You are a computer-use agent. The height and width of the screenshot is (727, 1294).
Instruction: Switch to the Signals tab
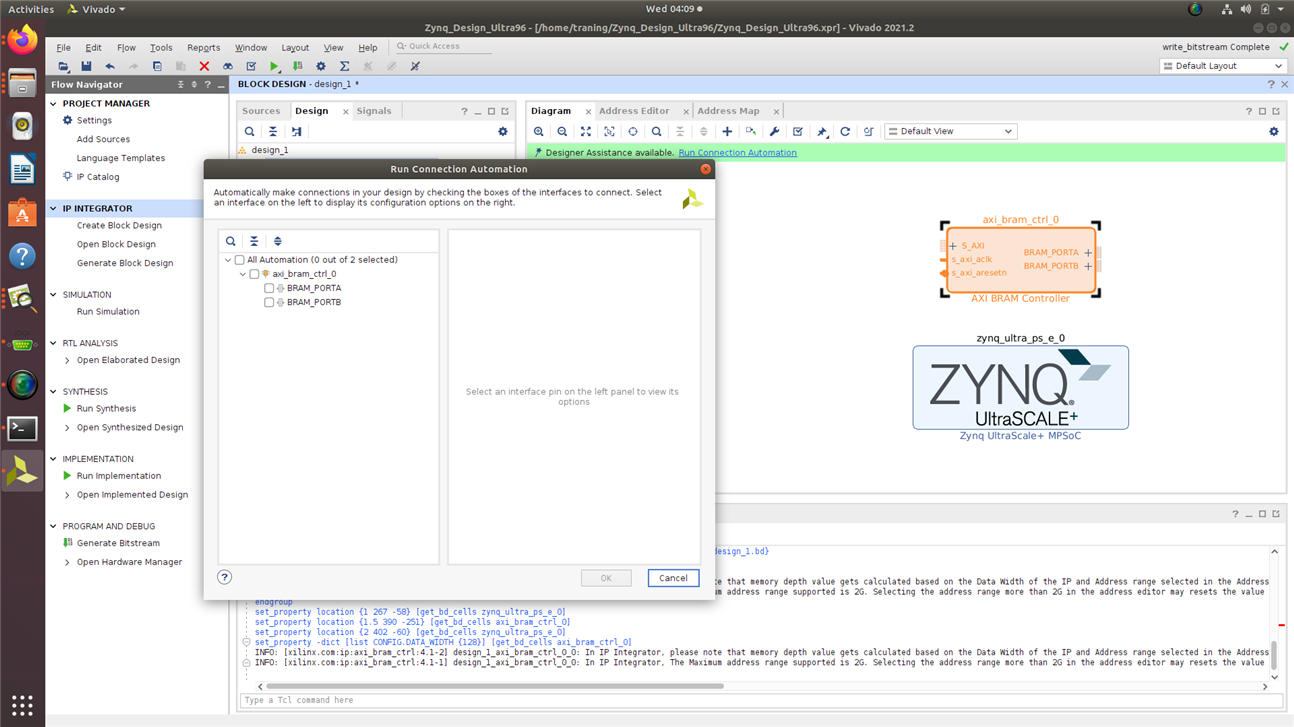tap(374, 111)
